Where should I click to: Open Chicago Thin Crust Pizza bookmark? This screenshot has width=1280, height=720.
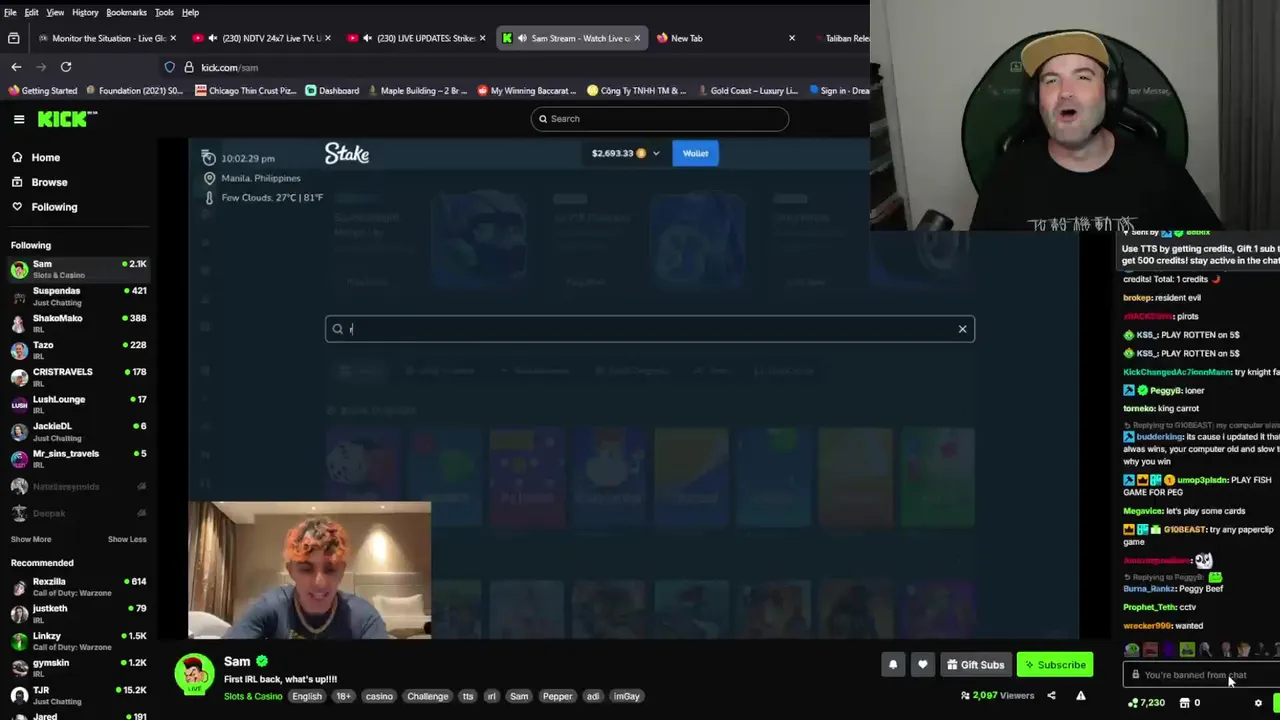tap(246, 91)
